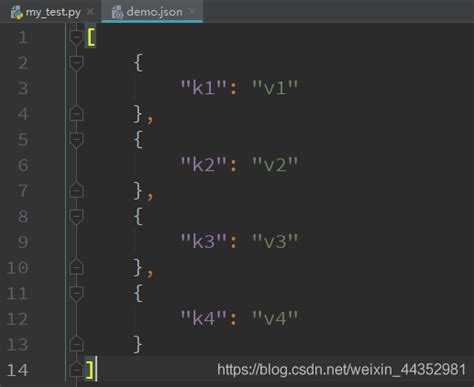
Task: Close the my_test.py tab
Action: pyautogui.click(x=90, y=12)
